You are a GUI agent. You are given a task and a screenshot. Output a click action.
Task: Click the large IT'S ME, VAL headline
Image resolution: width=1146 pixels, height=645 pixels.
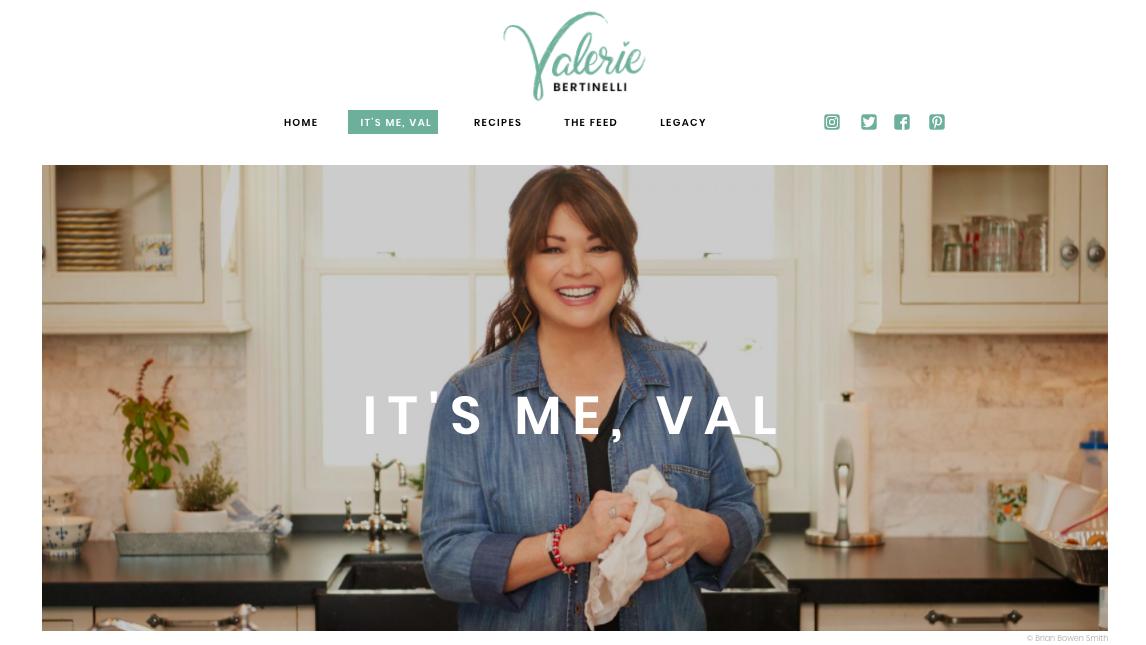571,416
